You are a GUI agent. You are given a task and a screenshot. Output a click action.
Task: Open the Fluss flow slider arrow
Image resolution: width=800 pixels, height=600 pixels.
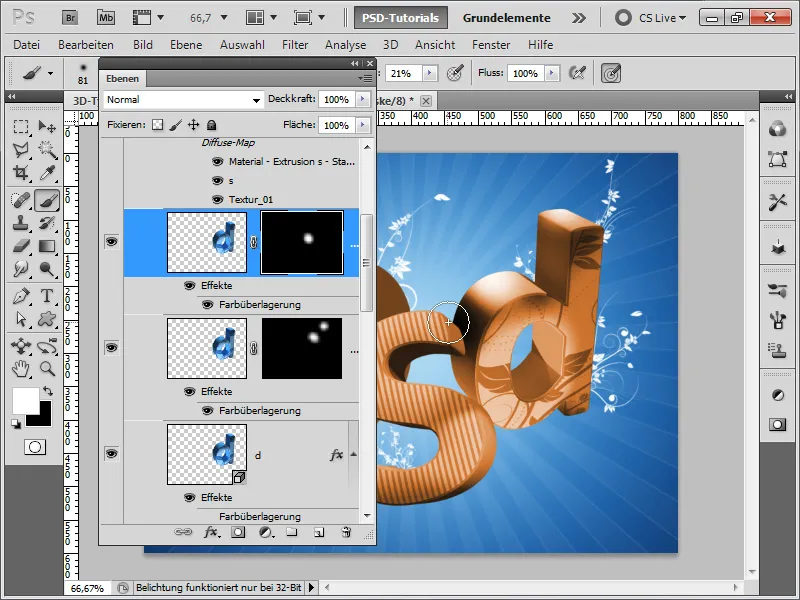tap(551, 73)
